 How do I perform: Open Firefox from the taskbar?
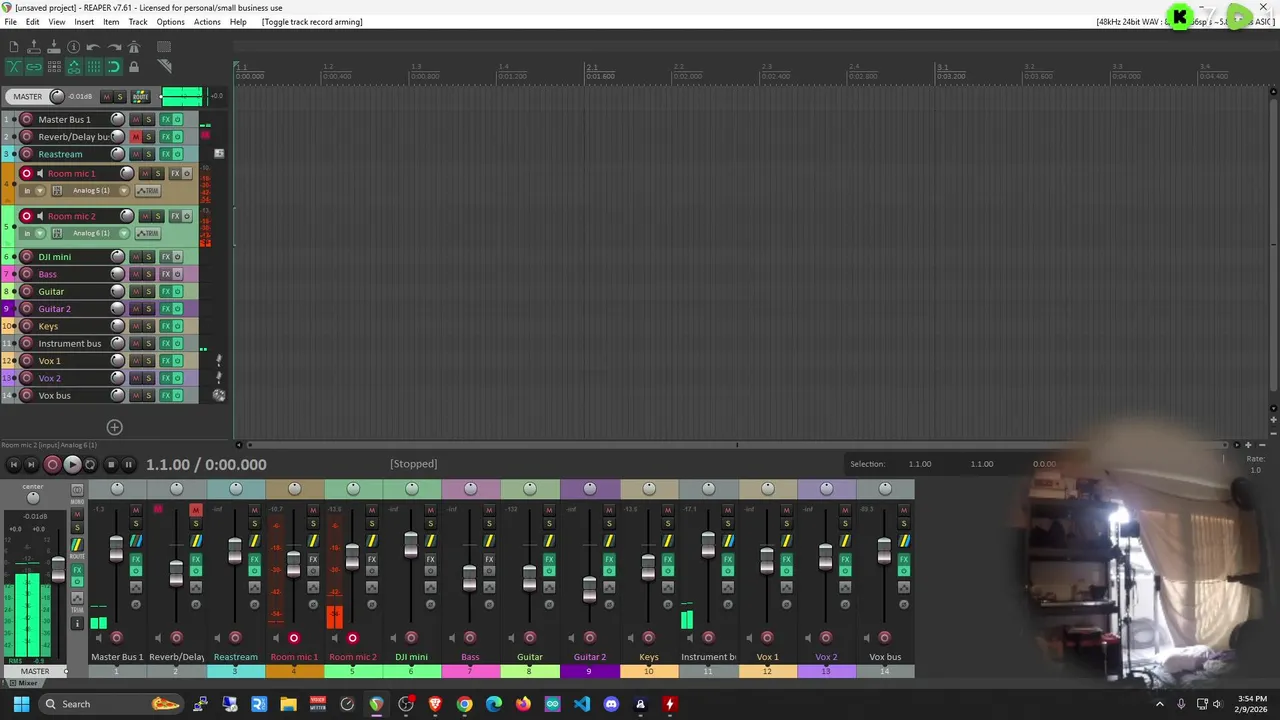(x=523, y=704)
